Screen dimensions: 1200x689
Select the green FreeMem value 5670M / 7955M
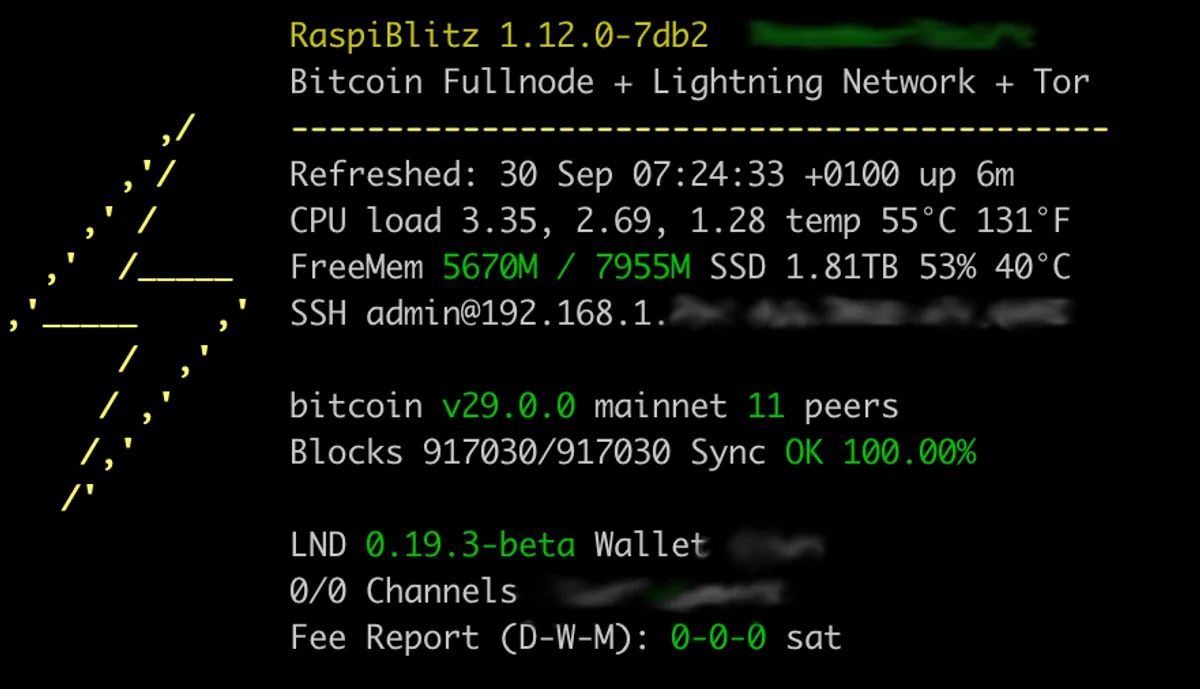pos(566,267)
